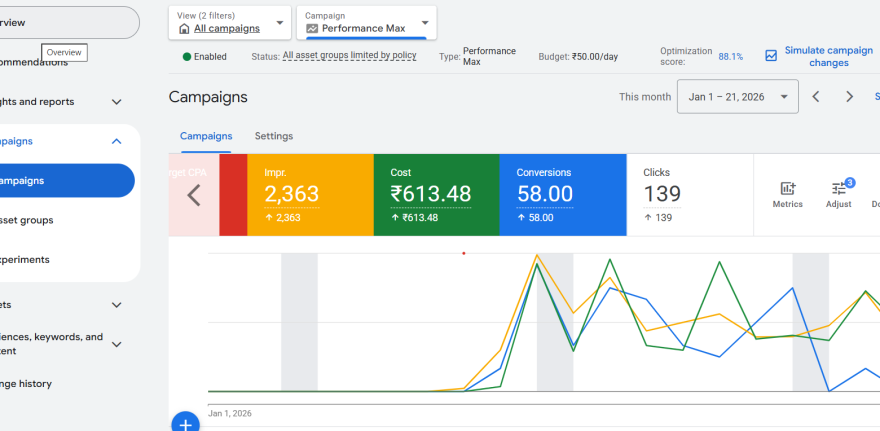Expand the Insights and reports section

click(116, 102)
